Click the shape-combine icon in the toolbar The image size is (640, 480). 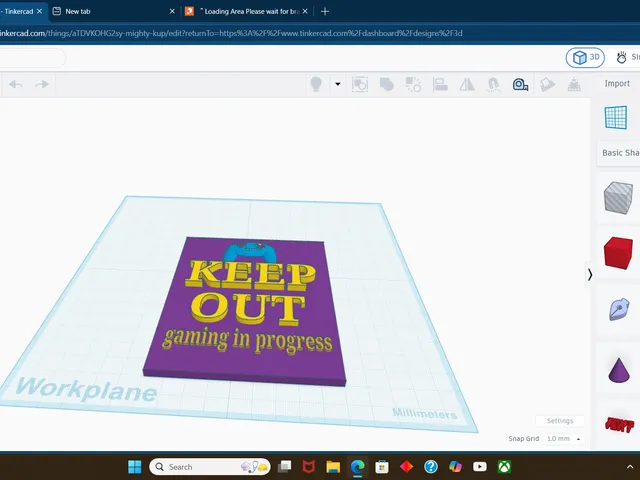click(387, 84)
